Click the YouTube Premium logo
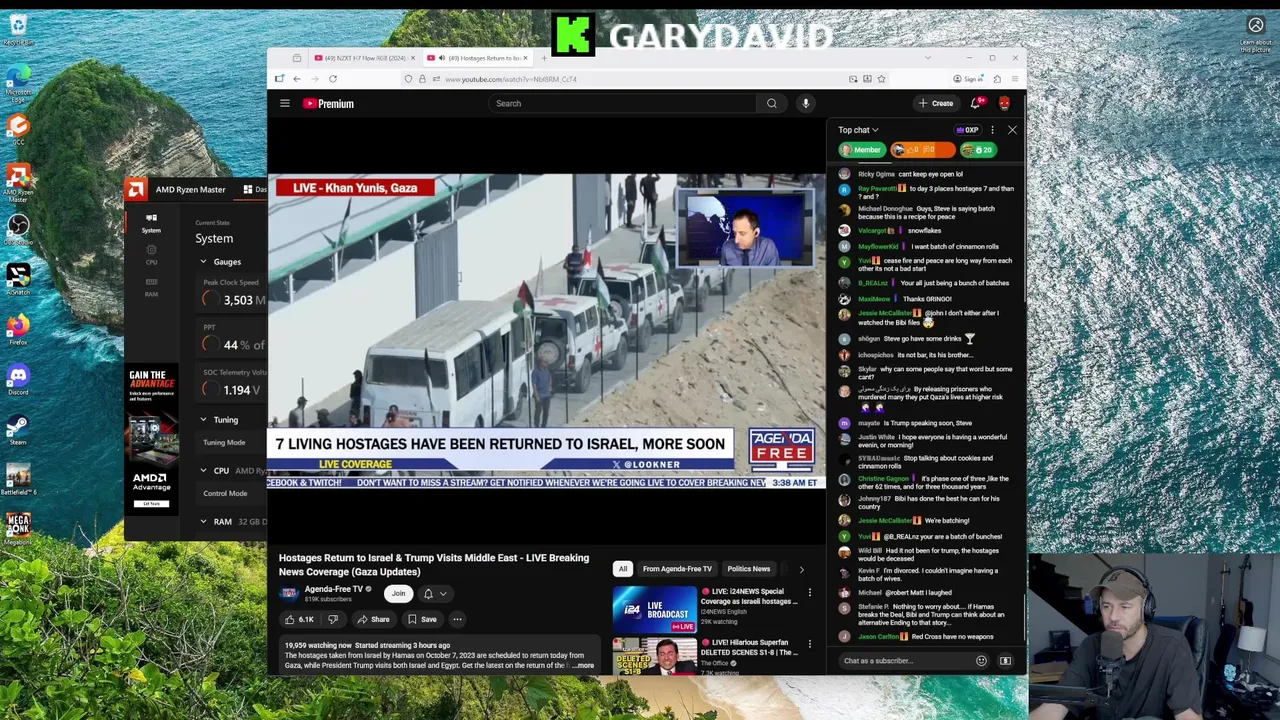Screen dimensions: 1280x720 (x=329, y=103)
